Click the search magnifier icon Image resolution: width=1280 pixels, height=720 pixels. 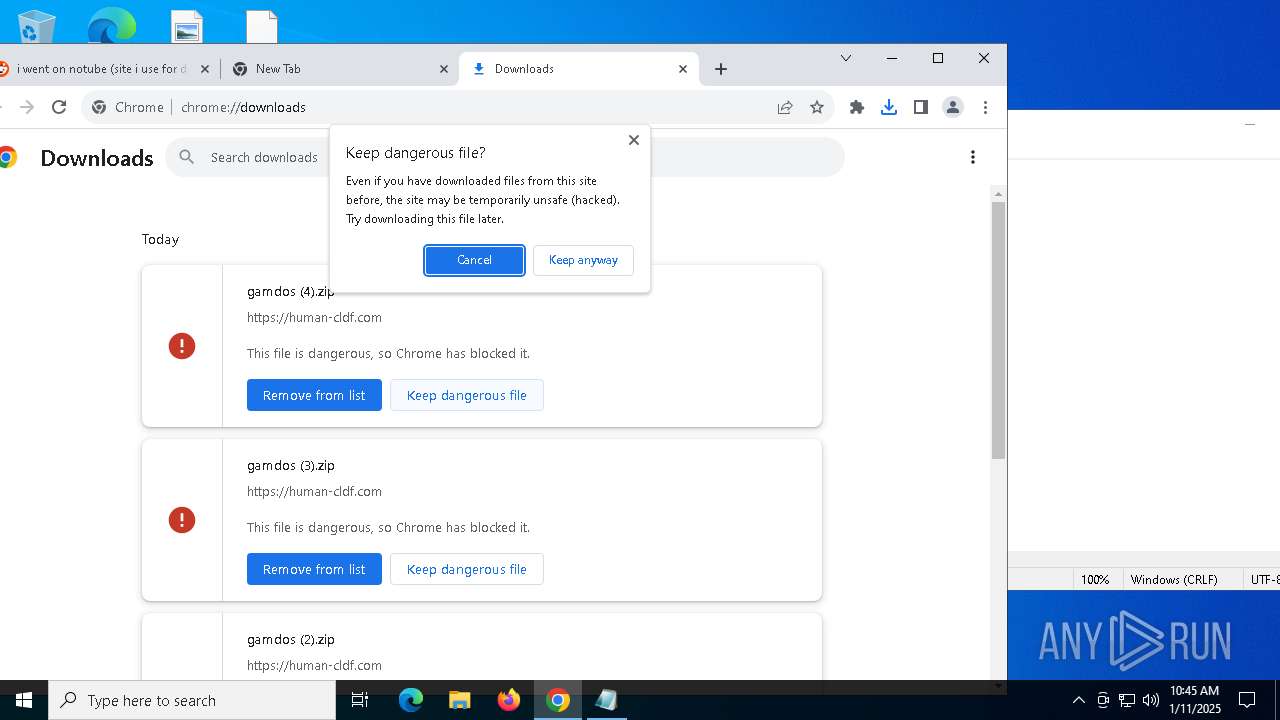tap(187, 157)
